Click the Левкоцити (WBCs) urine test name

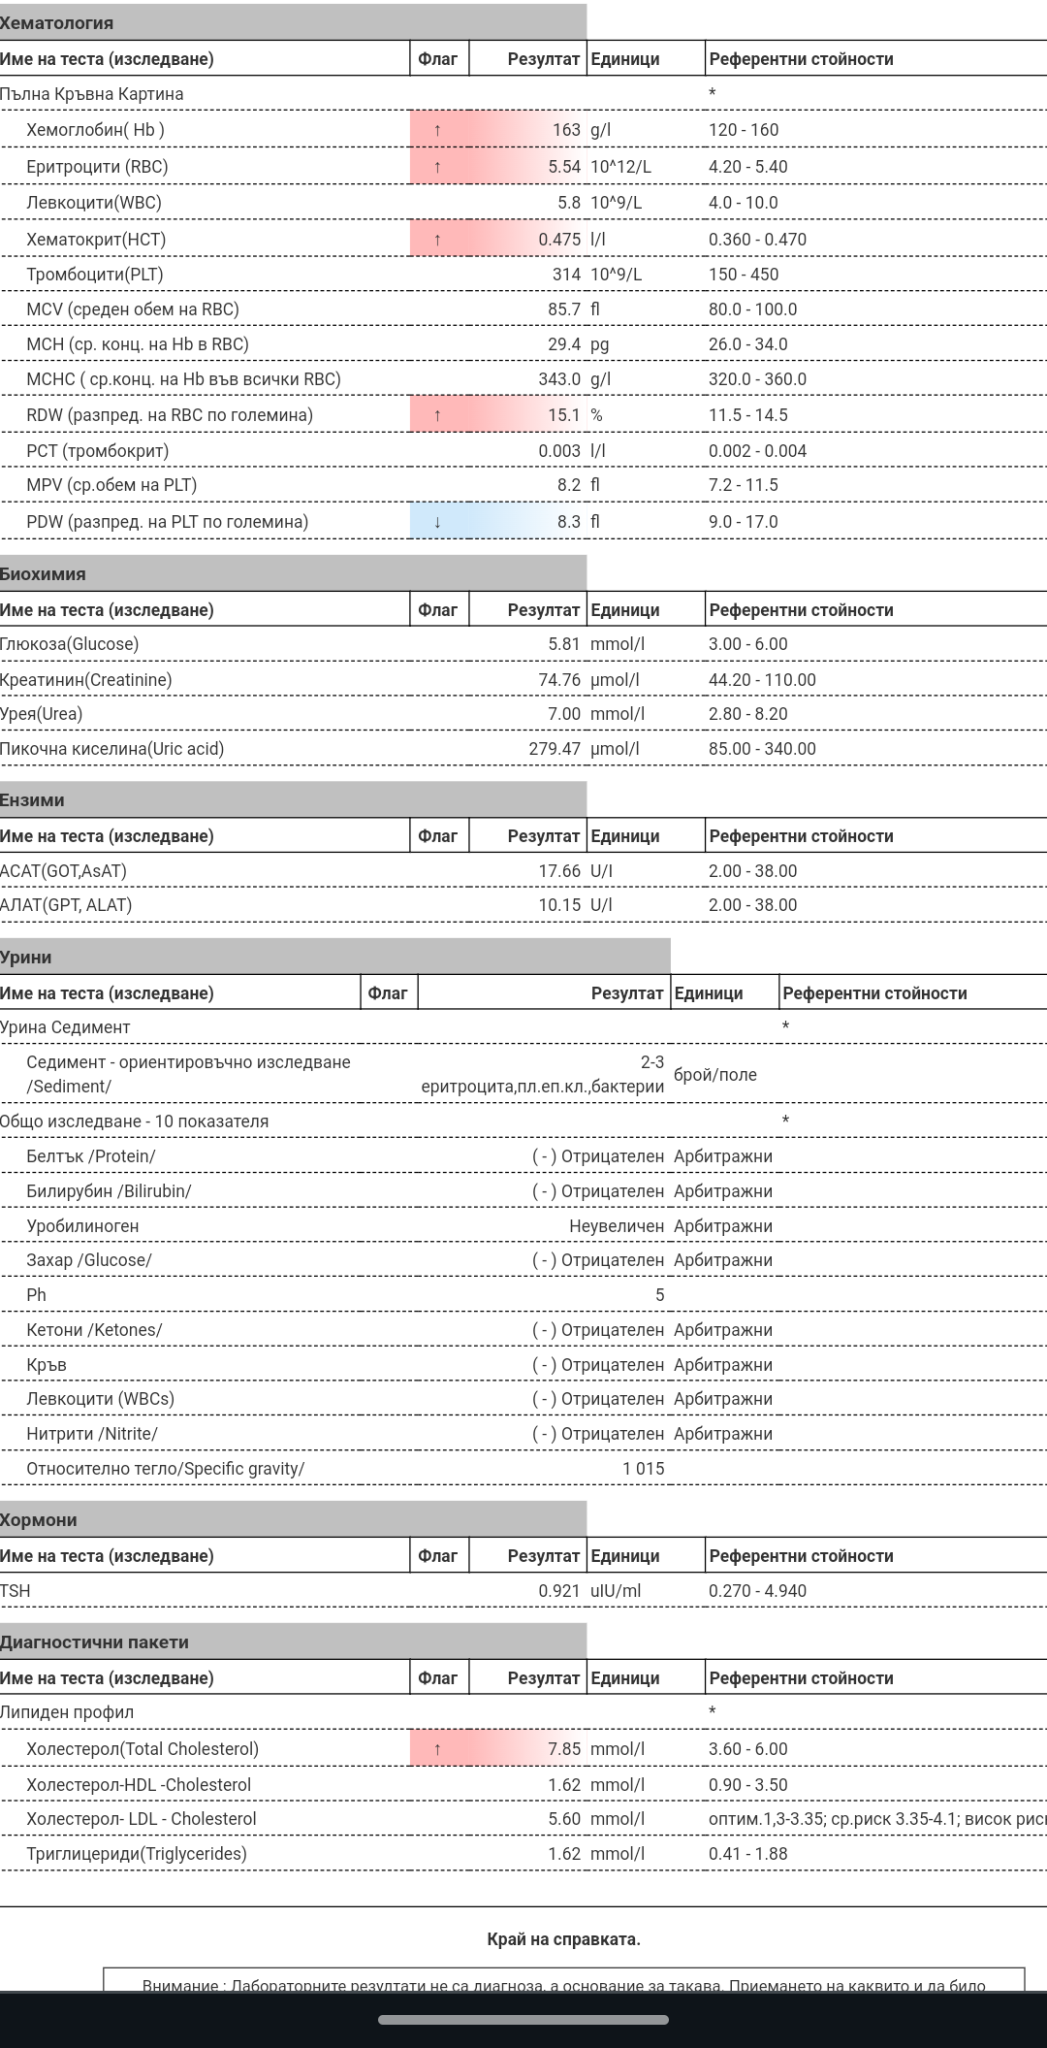pos(100,1400)
